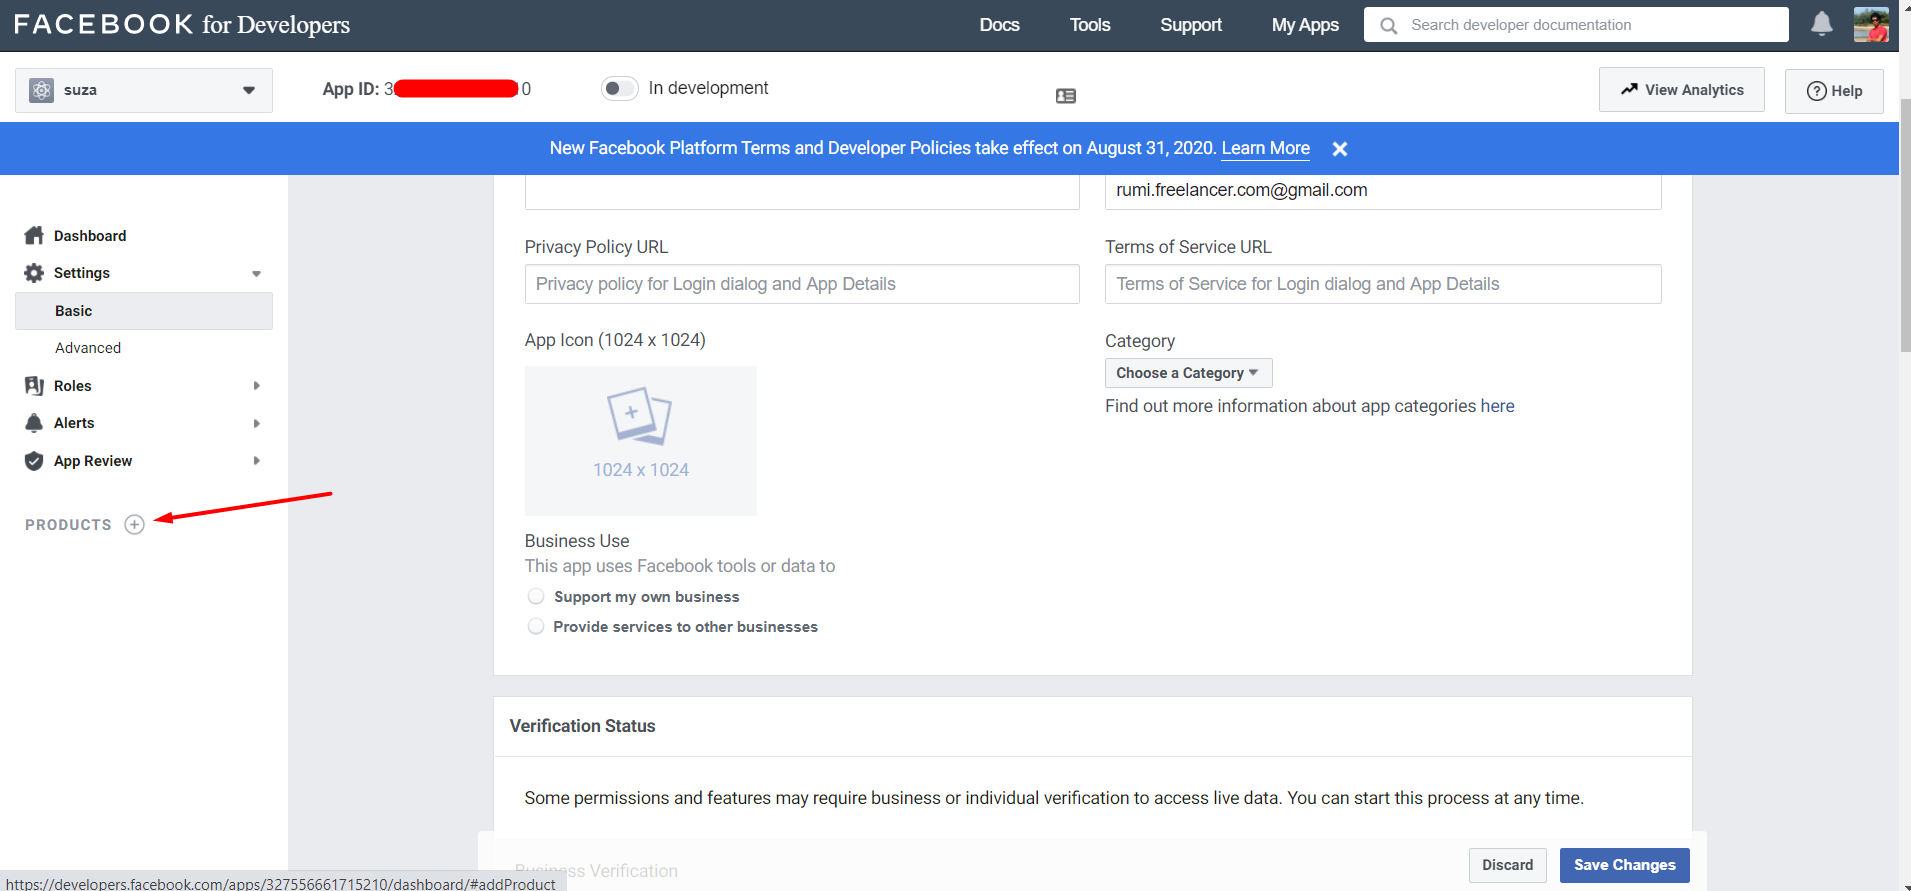Expand the Roles submenu arrow
The width and height of the screenshot is (1911, 891).
point(256,386)
